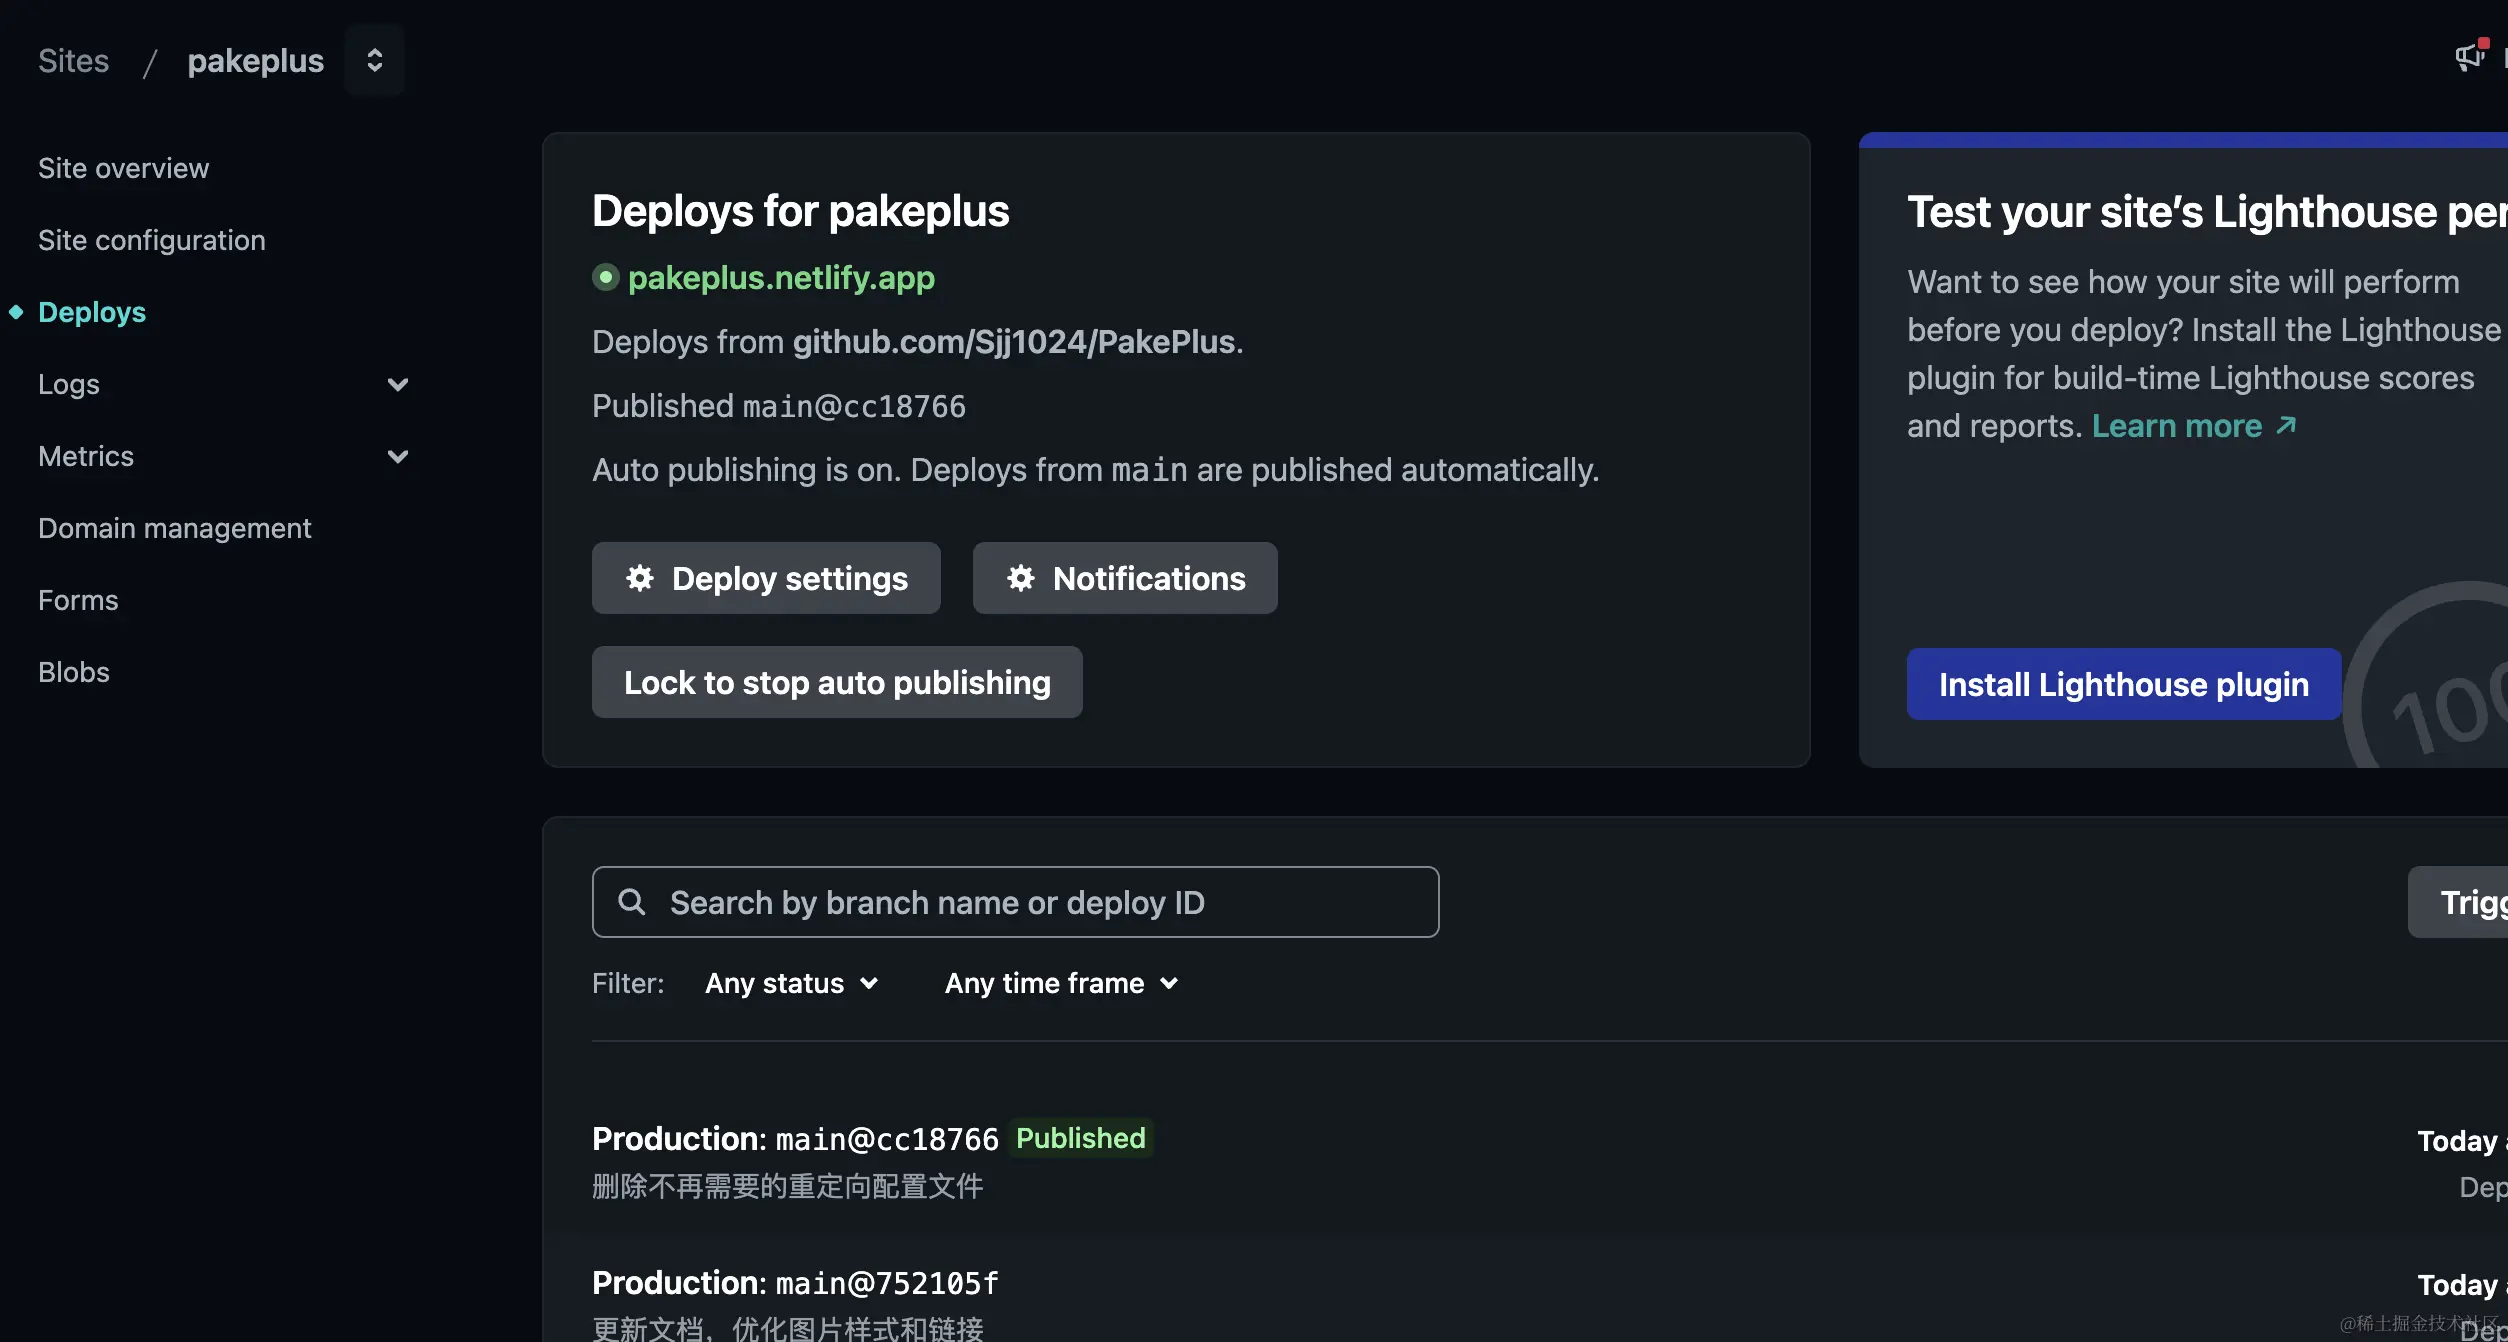The width and height of the screenshot is (2508, 1342).
Task: Click the external arrow icon after Learn more
Action: click(2286, 426)
